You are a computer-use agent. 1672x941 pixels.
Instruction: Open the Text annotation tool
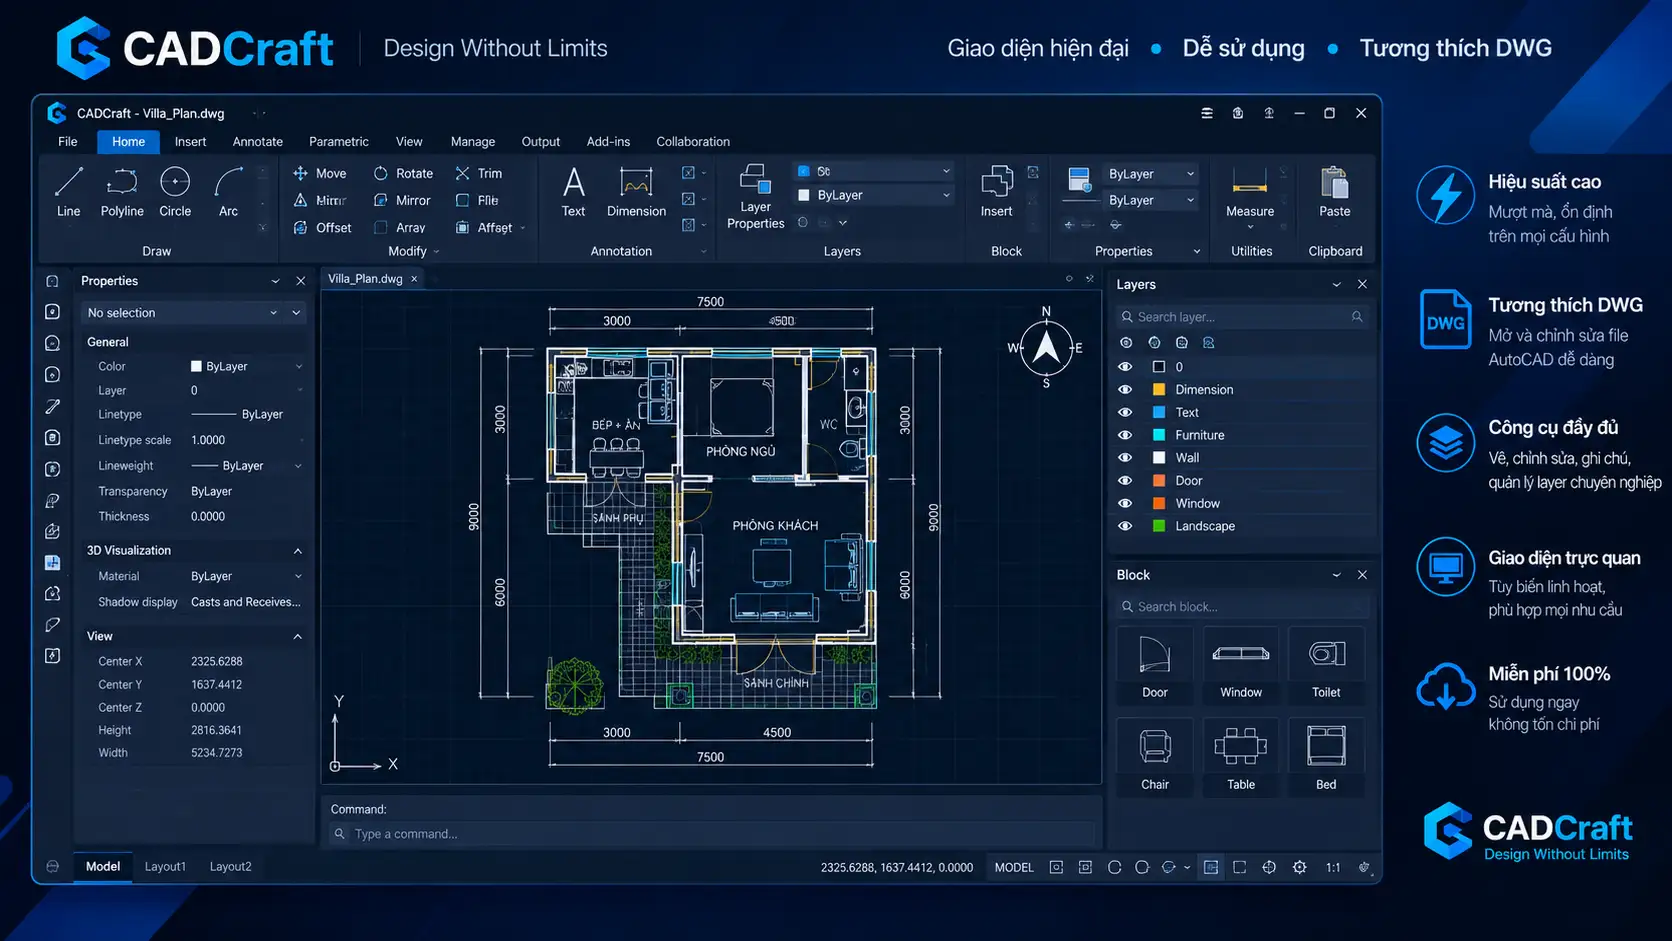pyautogui.click(x=573, y=192)
